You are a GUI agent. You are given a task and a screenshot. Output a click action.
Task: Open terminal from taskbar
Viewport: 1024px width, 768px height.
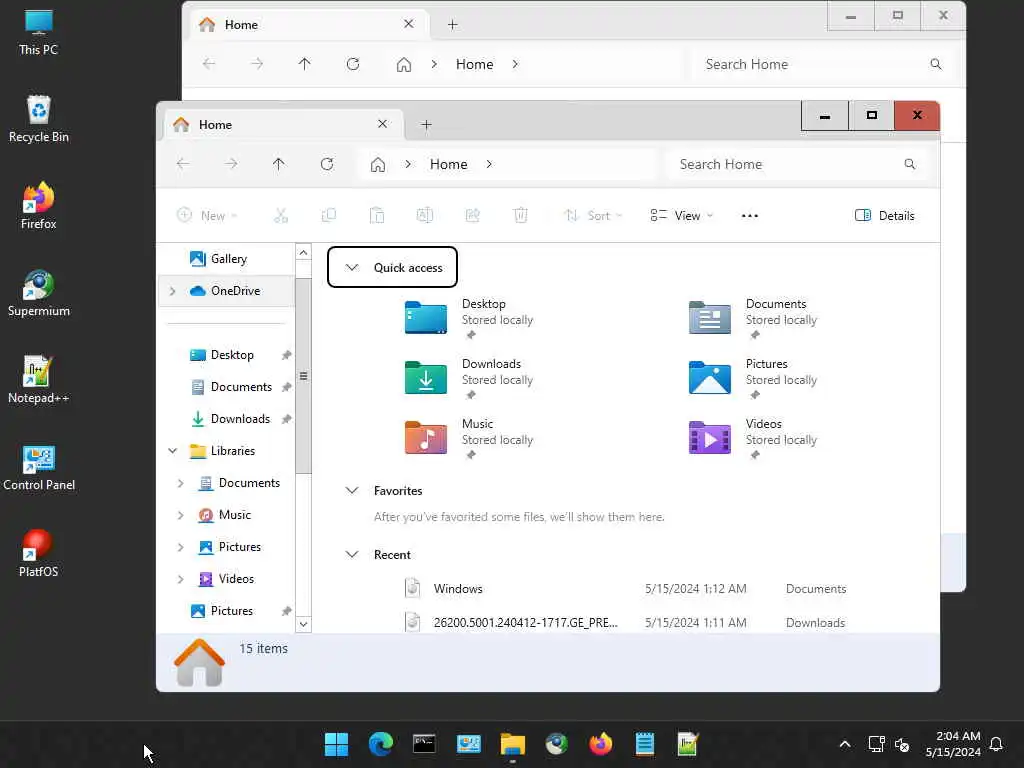(424, 744)
